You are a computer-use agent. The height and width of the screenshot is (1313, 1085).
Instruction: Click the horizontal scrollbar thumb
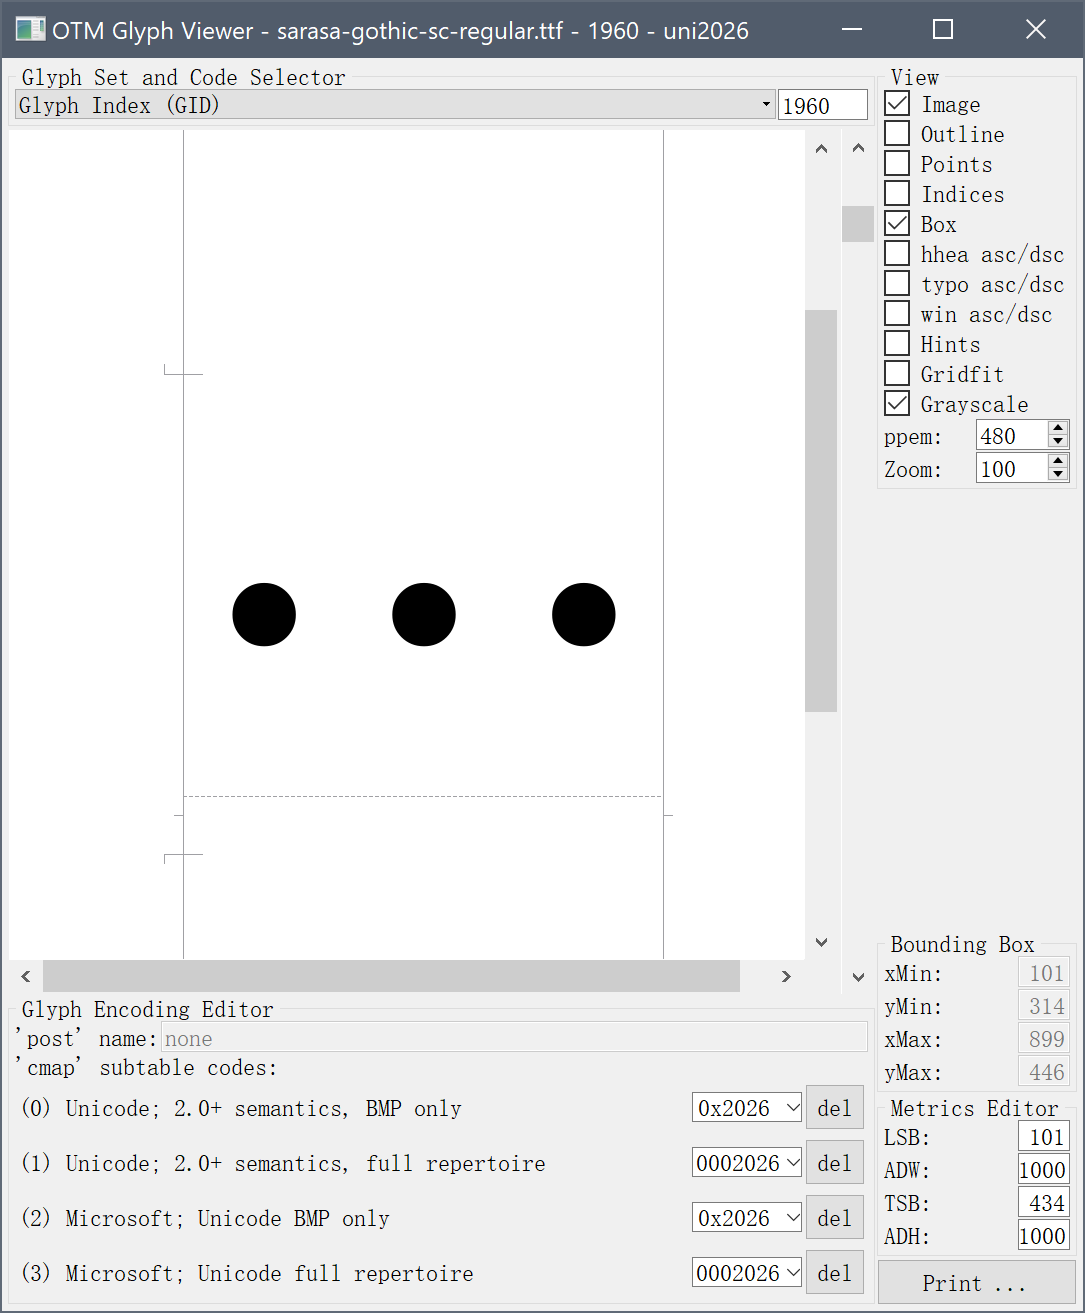click(x=391, y=976)
